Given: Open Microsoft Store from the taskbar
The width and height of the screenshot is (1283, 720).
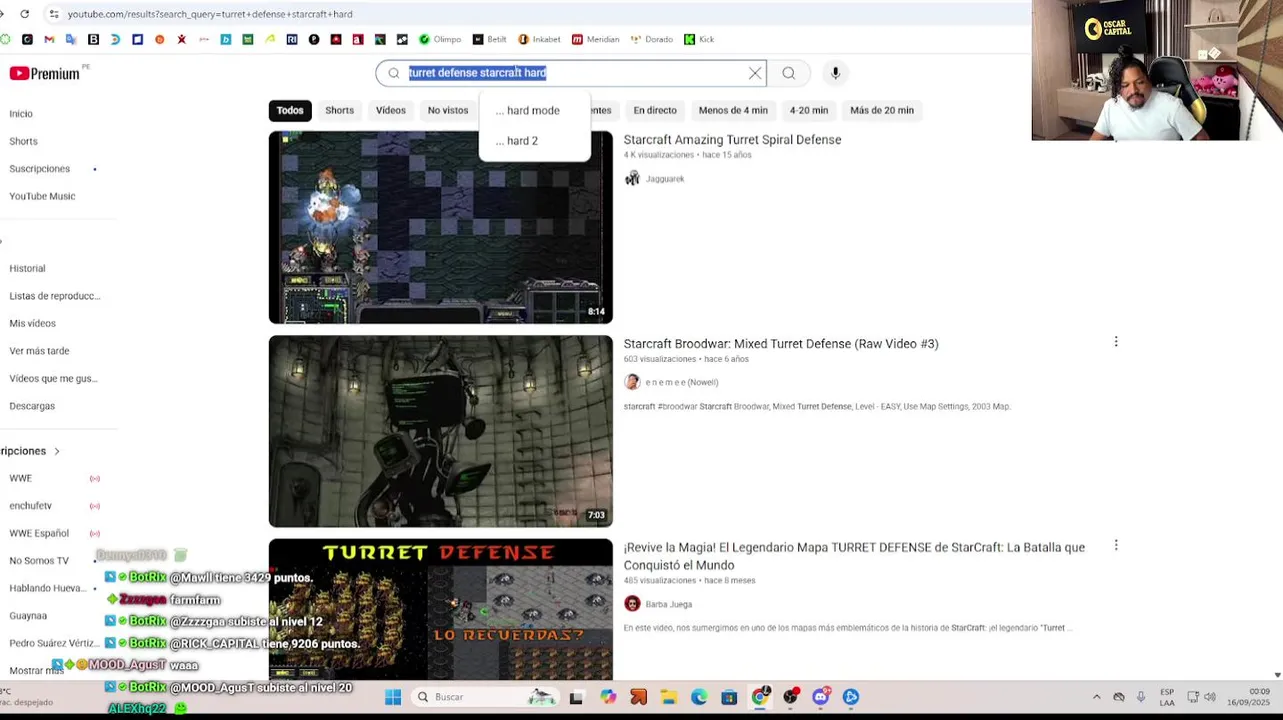Looking at the screenshot, I should click(x=729, y=697).
